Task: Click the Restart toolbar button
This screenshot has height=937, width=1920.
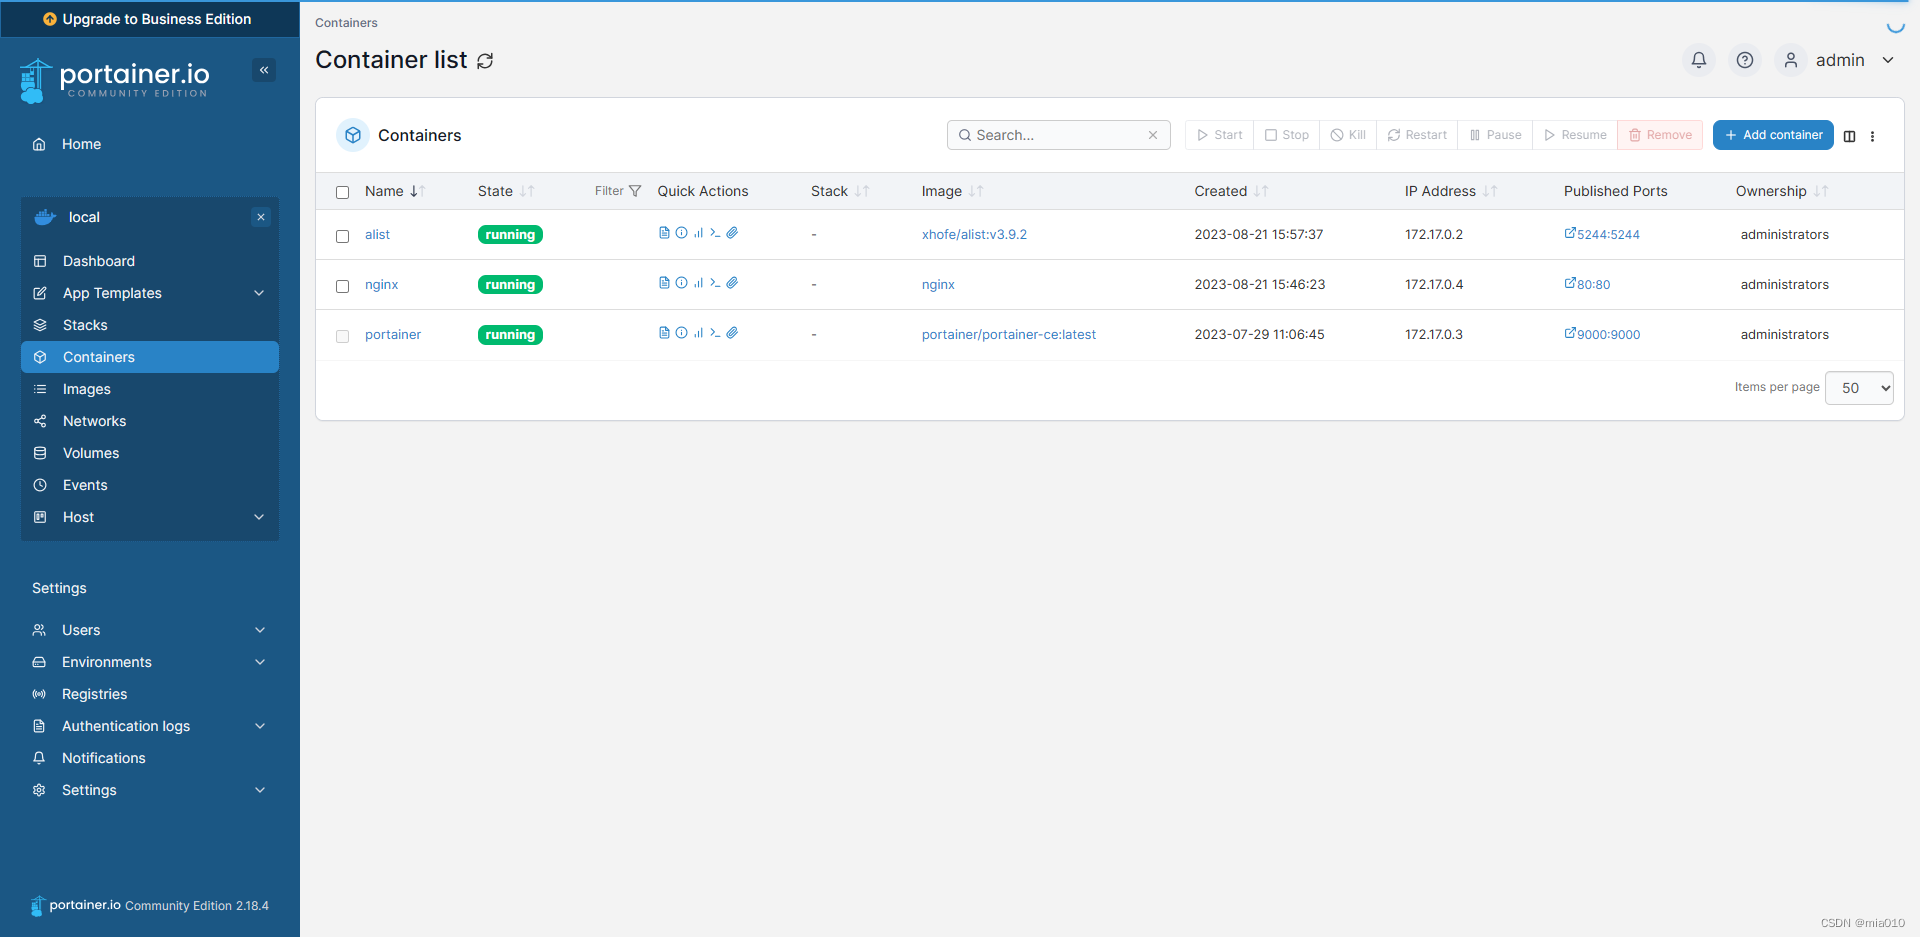Action: click(1417, 135)
